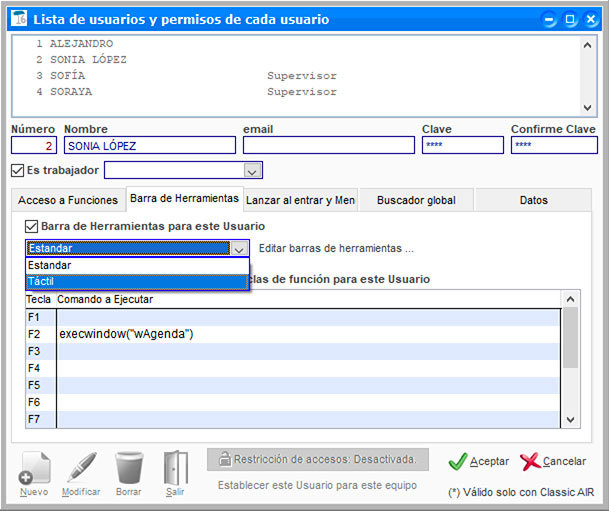Image resolution: width=609 pixels, height=511 pixels.
Task: Focus the Clave password field
Action: (x=463, y=146)
